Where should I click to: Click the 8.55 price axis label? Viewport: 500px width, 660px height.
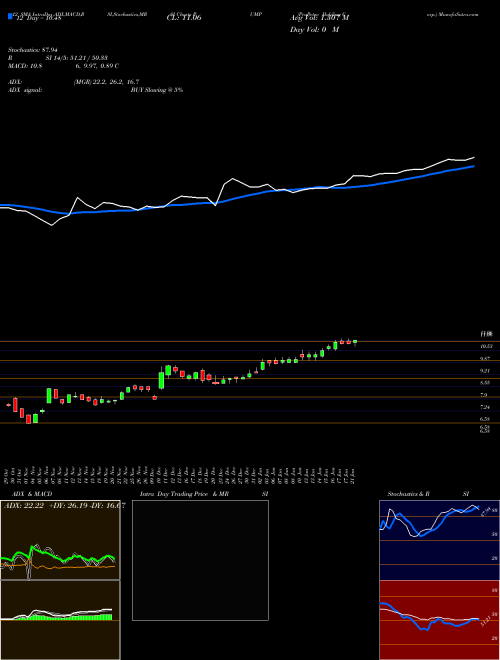[487, 383]
